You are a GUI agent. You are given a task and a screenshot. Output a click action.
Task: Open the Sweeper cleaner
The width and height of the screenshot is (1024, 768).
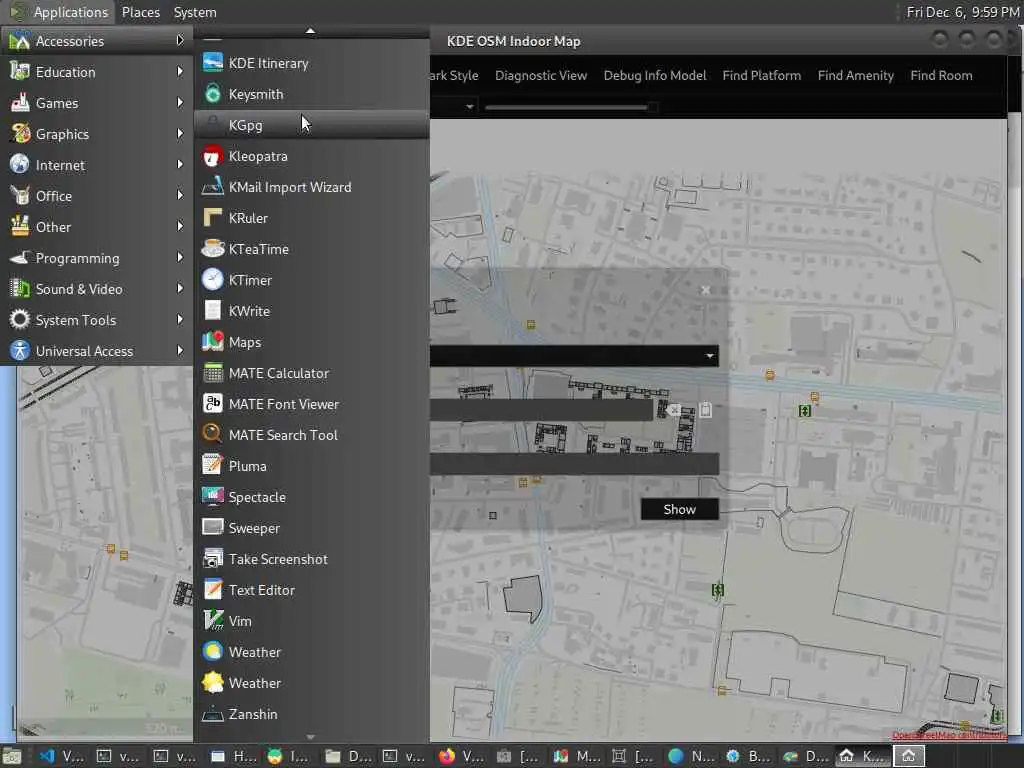(x=312, y=528)
